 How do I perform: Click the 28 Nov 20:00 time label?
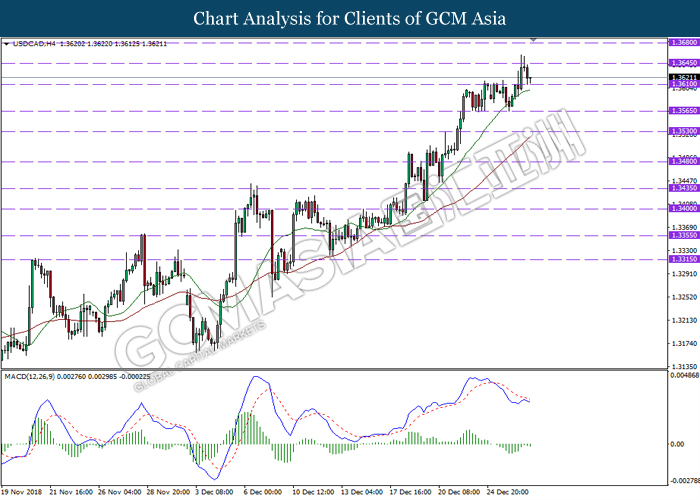pos(168,492)
